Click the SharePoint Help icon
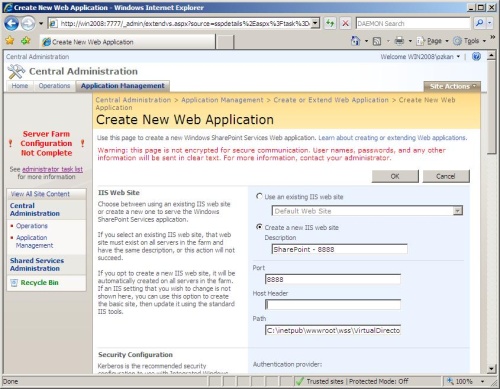The width and height of the screenshot is (500, 389). pyautogui.click(x=476, y=56)
